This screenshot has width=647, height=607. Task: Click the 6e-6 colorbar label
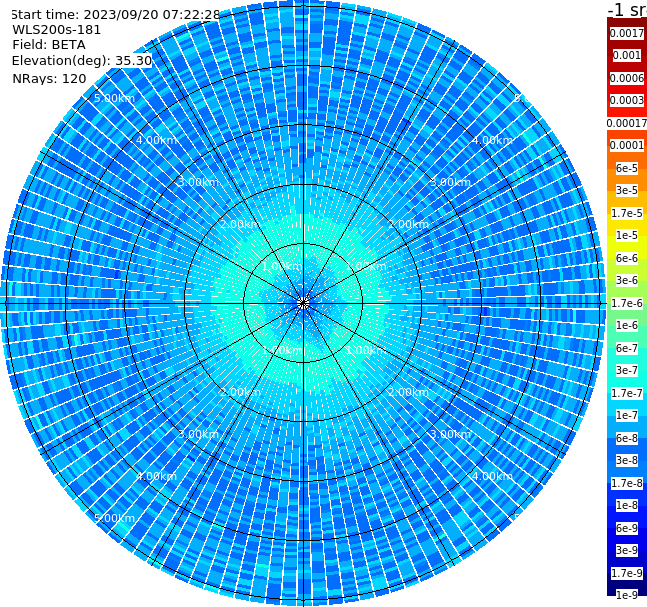tap(627, 258)
